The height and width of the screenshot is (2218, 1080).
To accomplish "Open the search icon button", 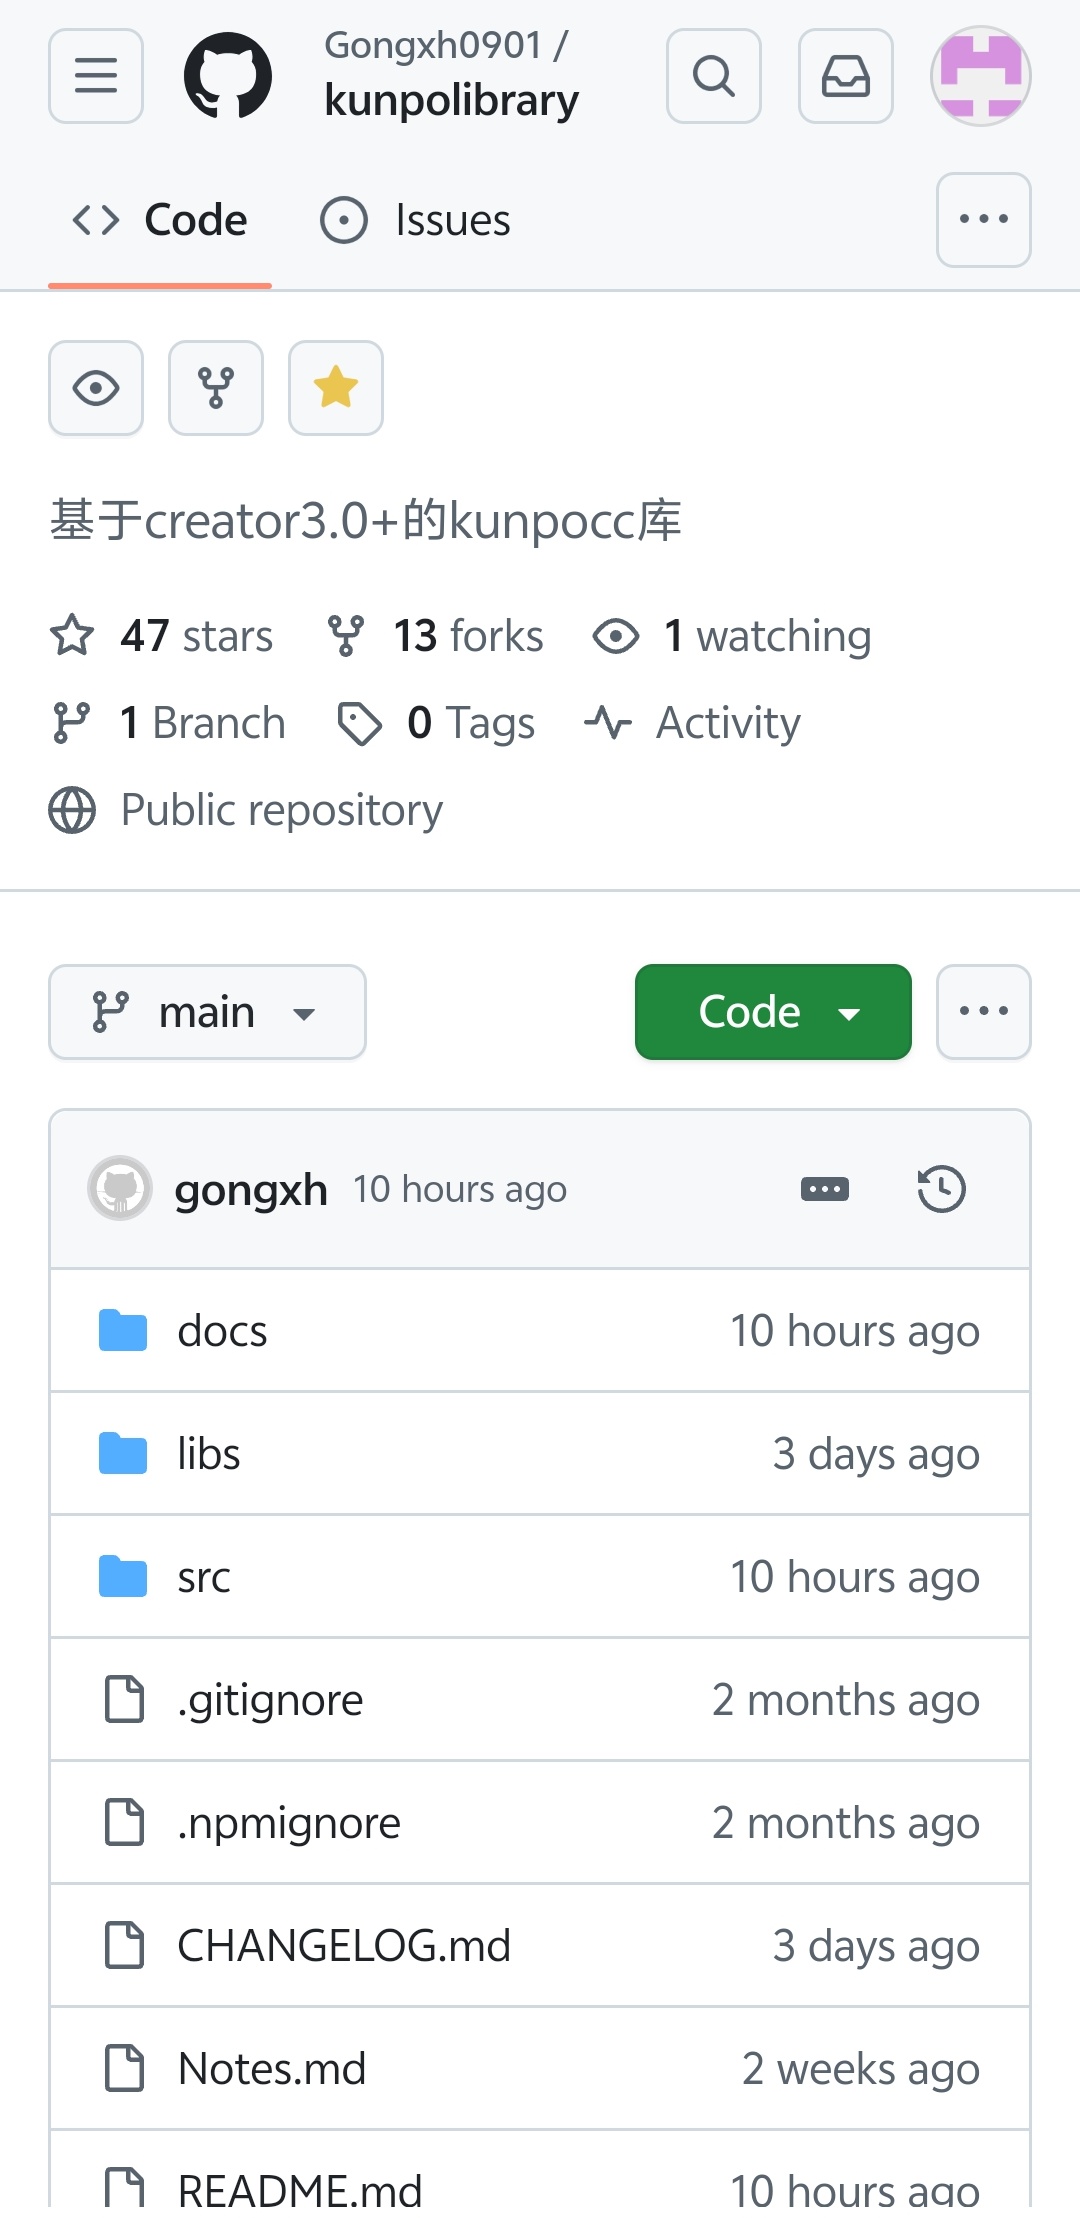I will pyautogui.click(x=714, y=76).
